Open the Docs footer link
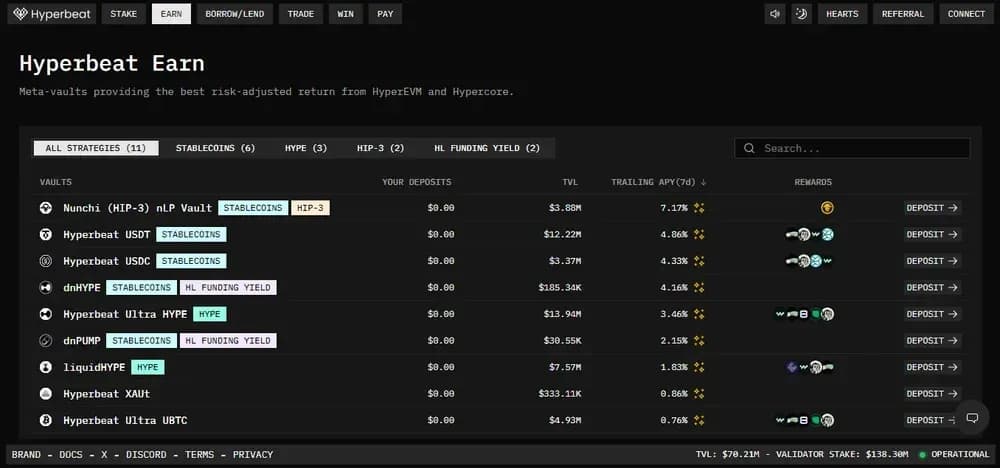This screenshot has height=468, width=1000. pos(71,455)
